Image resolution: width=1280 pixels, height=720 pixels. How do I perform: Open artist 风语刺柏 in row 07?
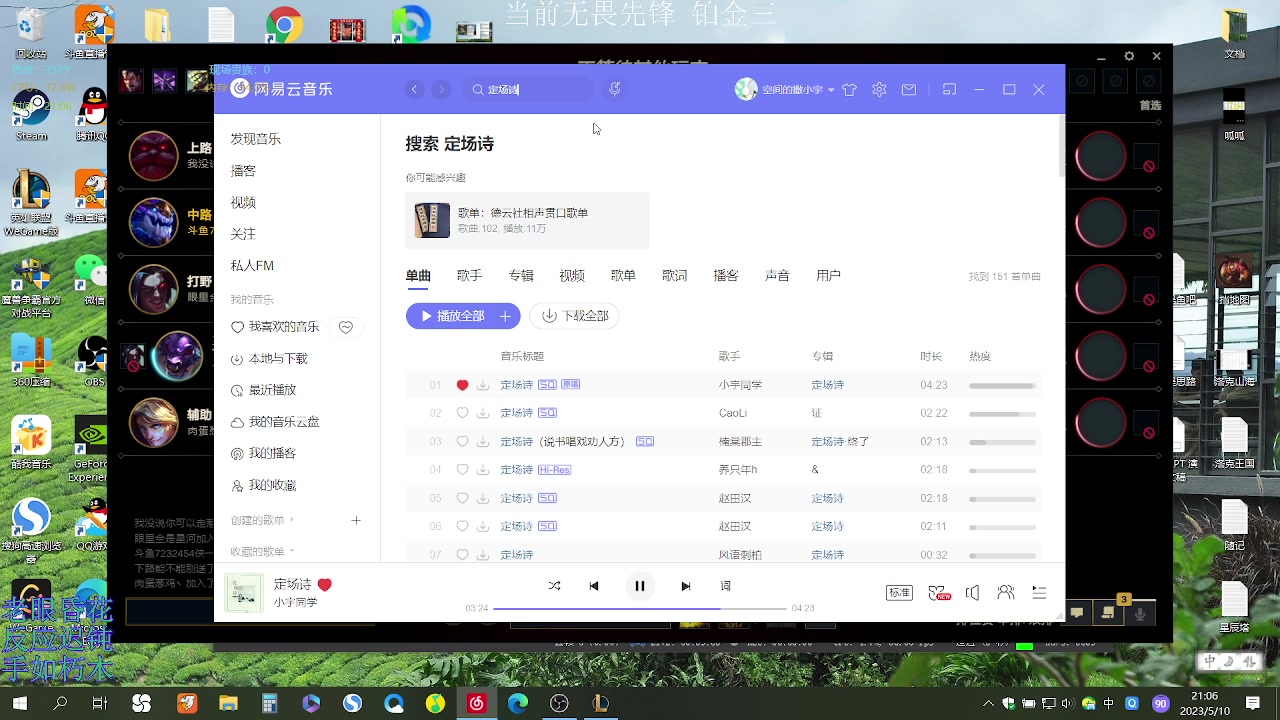[740, 554]
